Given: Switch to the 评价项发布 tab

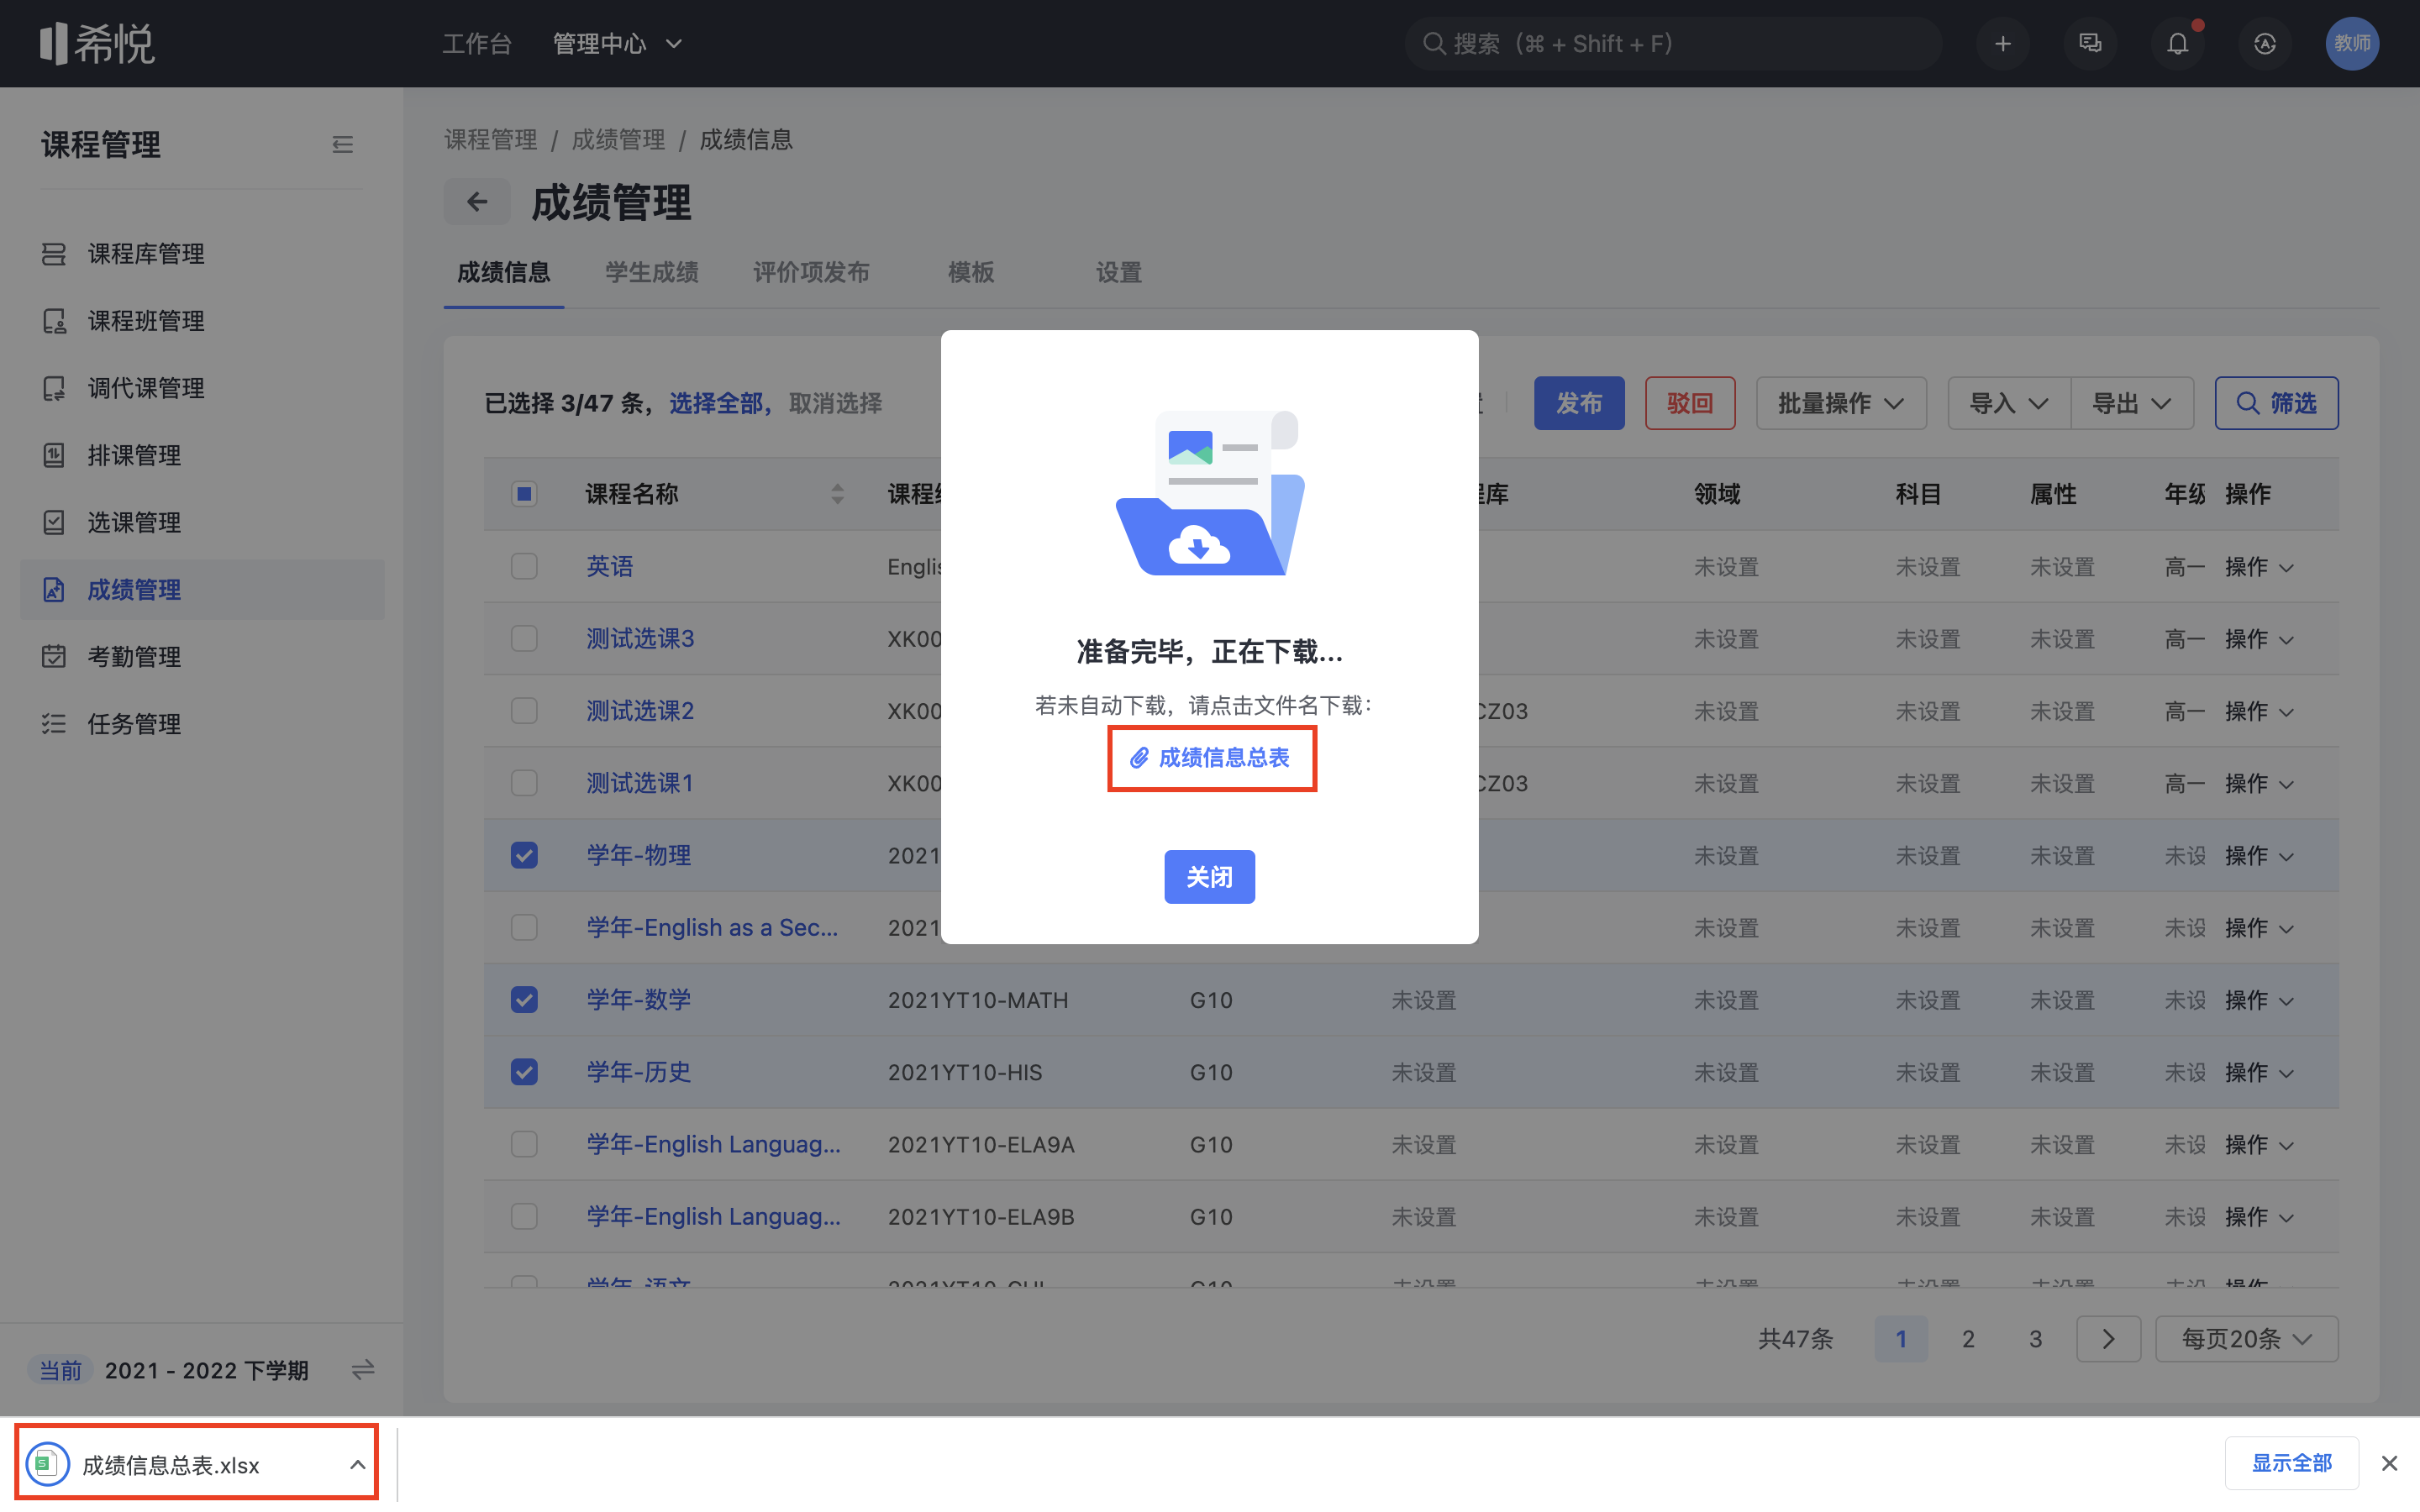Looking at the screenshot, I should 811,272.
